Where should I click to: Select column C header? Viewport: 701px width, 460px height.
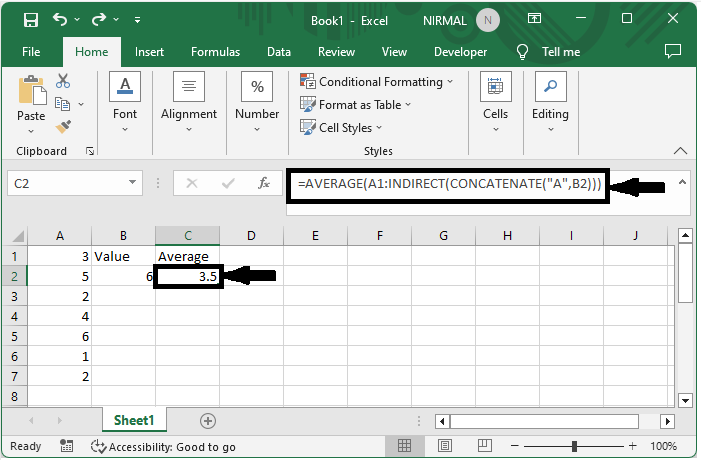coord(188,236)
